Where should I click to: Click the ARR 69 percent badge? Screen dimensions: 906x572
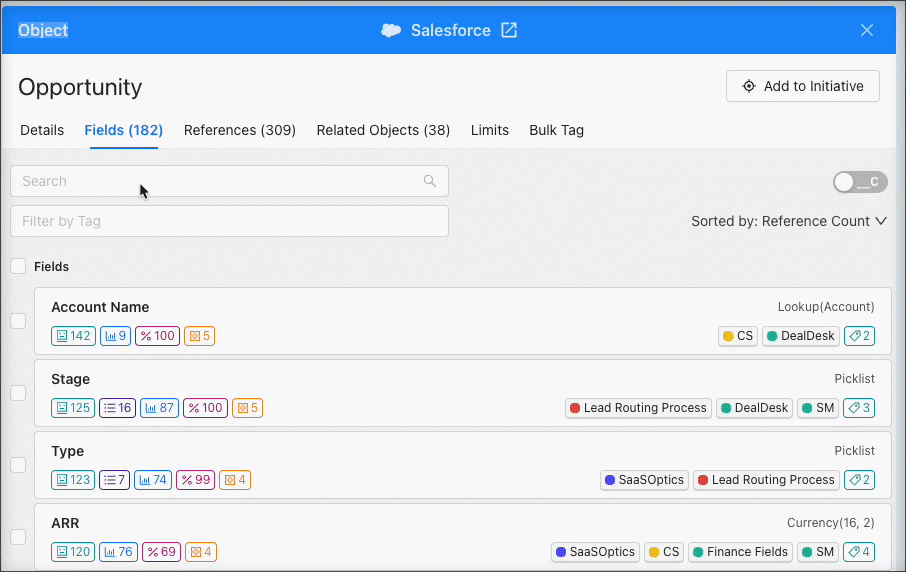pyautogui.click(x=161, y=552)
